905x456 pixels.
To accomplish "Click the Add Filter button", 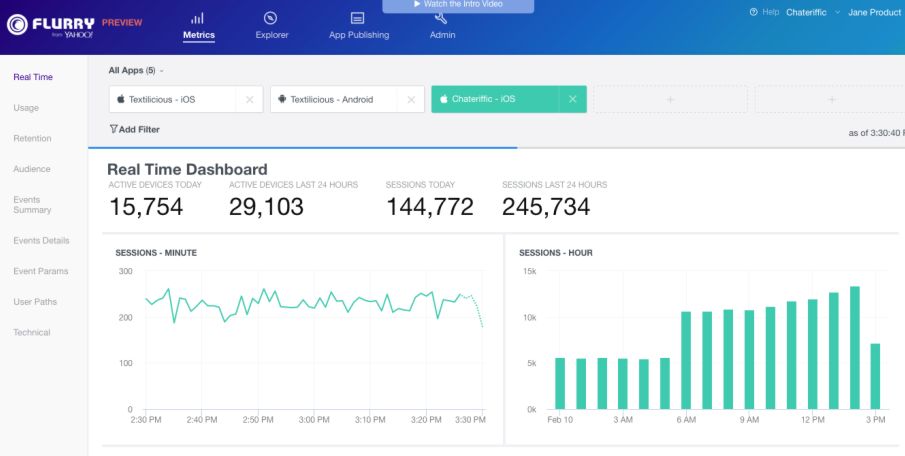I will pos(134,129).
